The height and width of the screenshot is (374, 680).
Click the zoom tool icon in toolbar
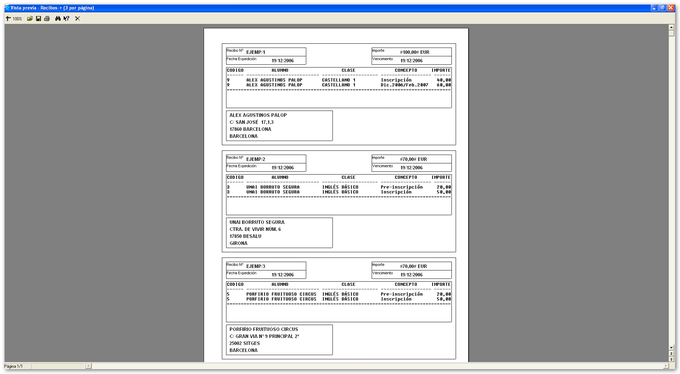tap(8, 19)
